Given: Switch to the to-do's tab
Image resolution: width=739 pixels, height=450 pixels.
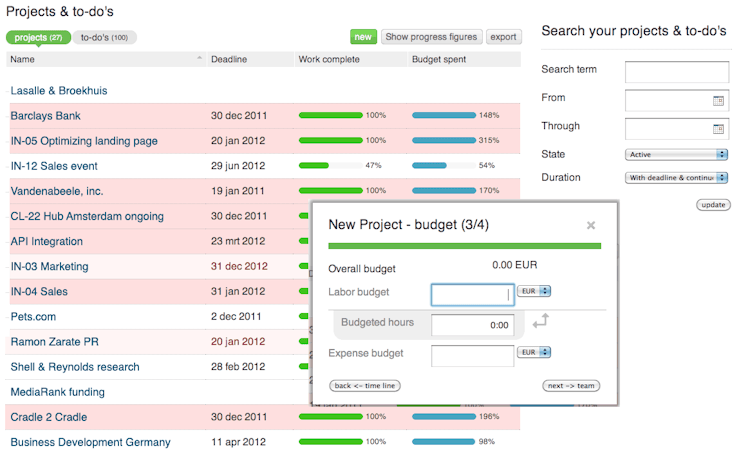Looking at the screenshot, I should [x=104, y=37].
